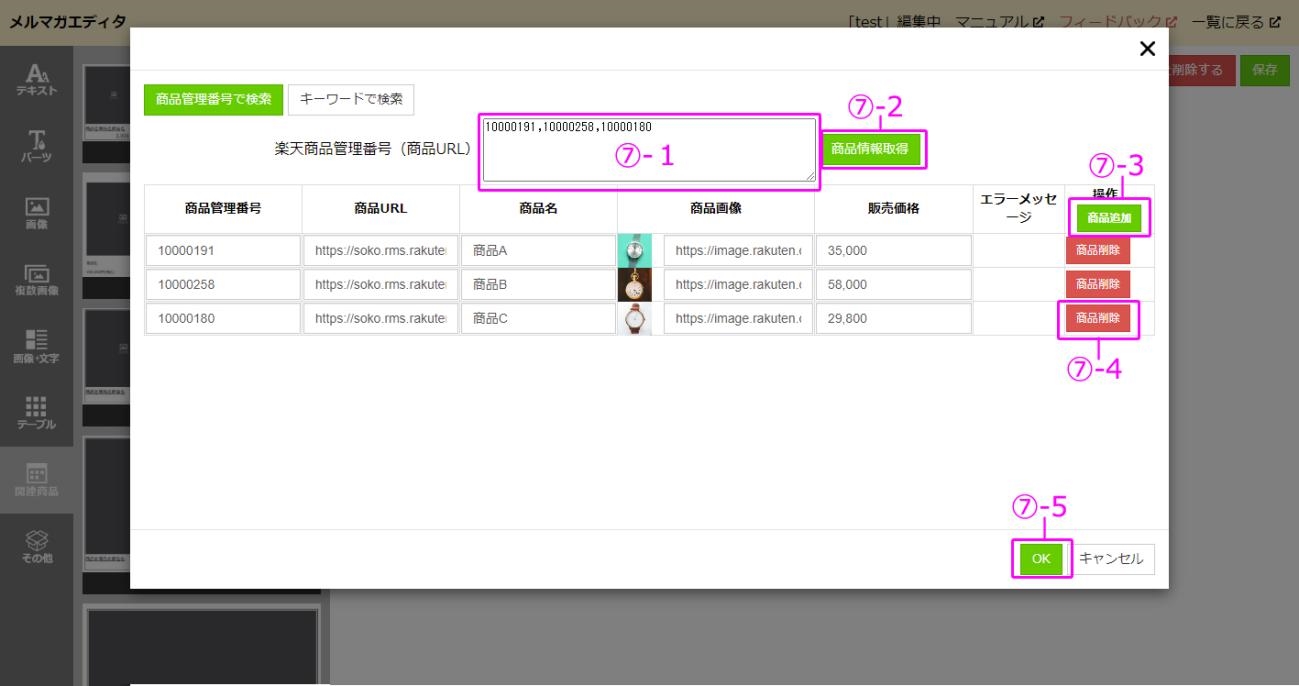
Task: Switch to キーワードで検索 tab
Action: click(351, 99)
